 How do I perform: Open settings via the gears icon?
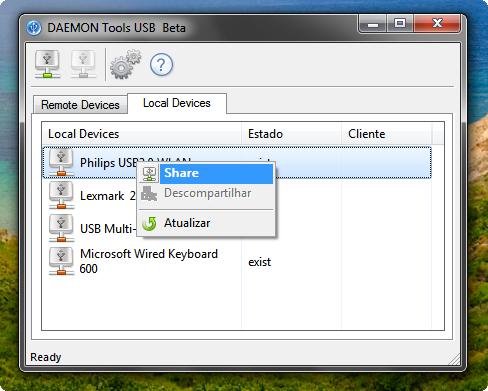coord(125,64)
